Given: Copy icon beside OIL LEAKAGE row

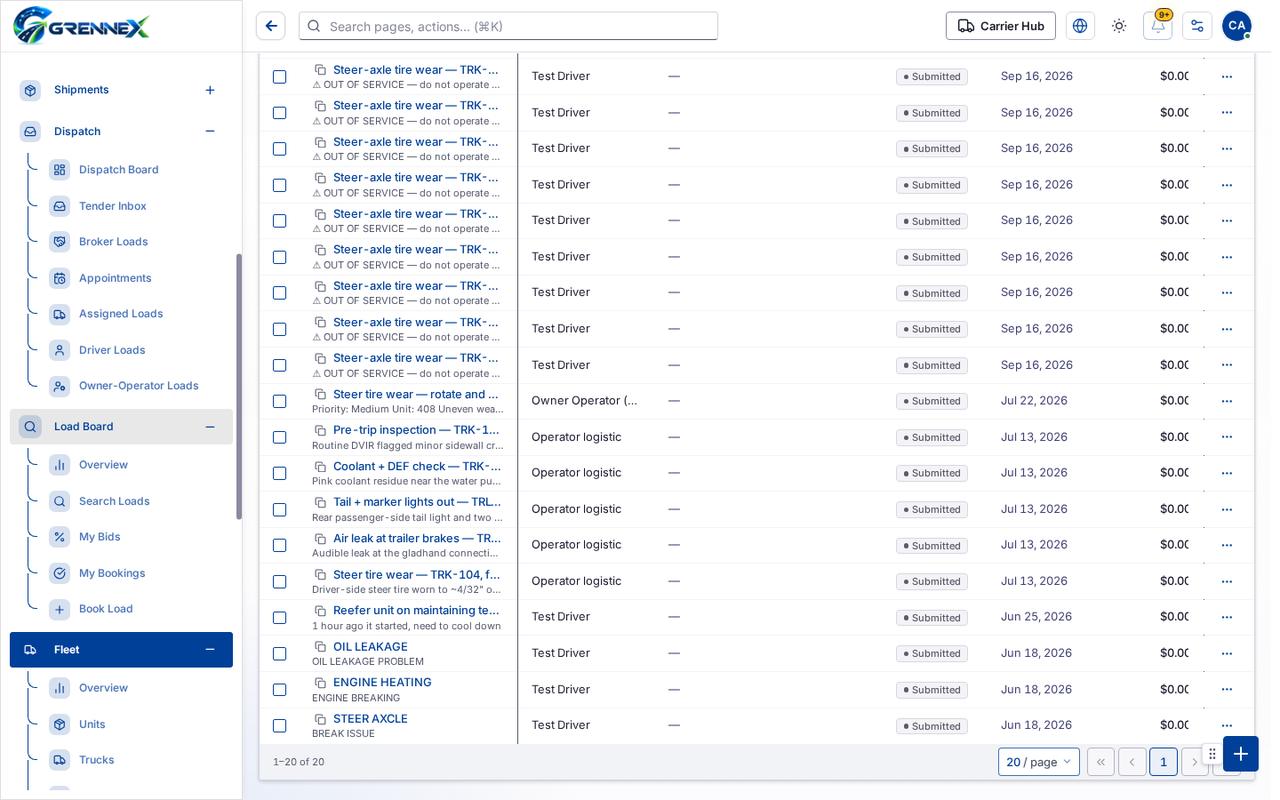Looking at the screenshot, I should (x=320, y=647).
